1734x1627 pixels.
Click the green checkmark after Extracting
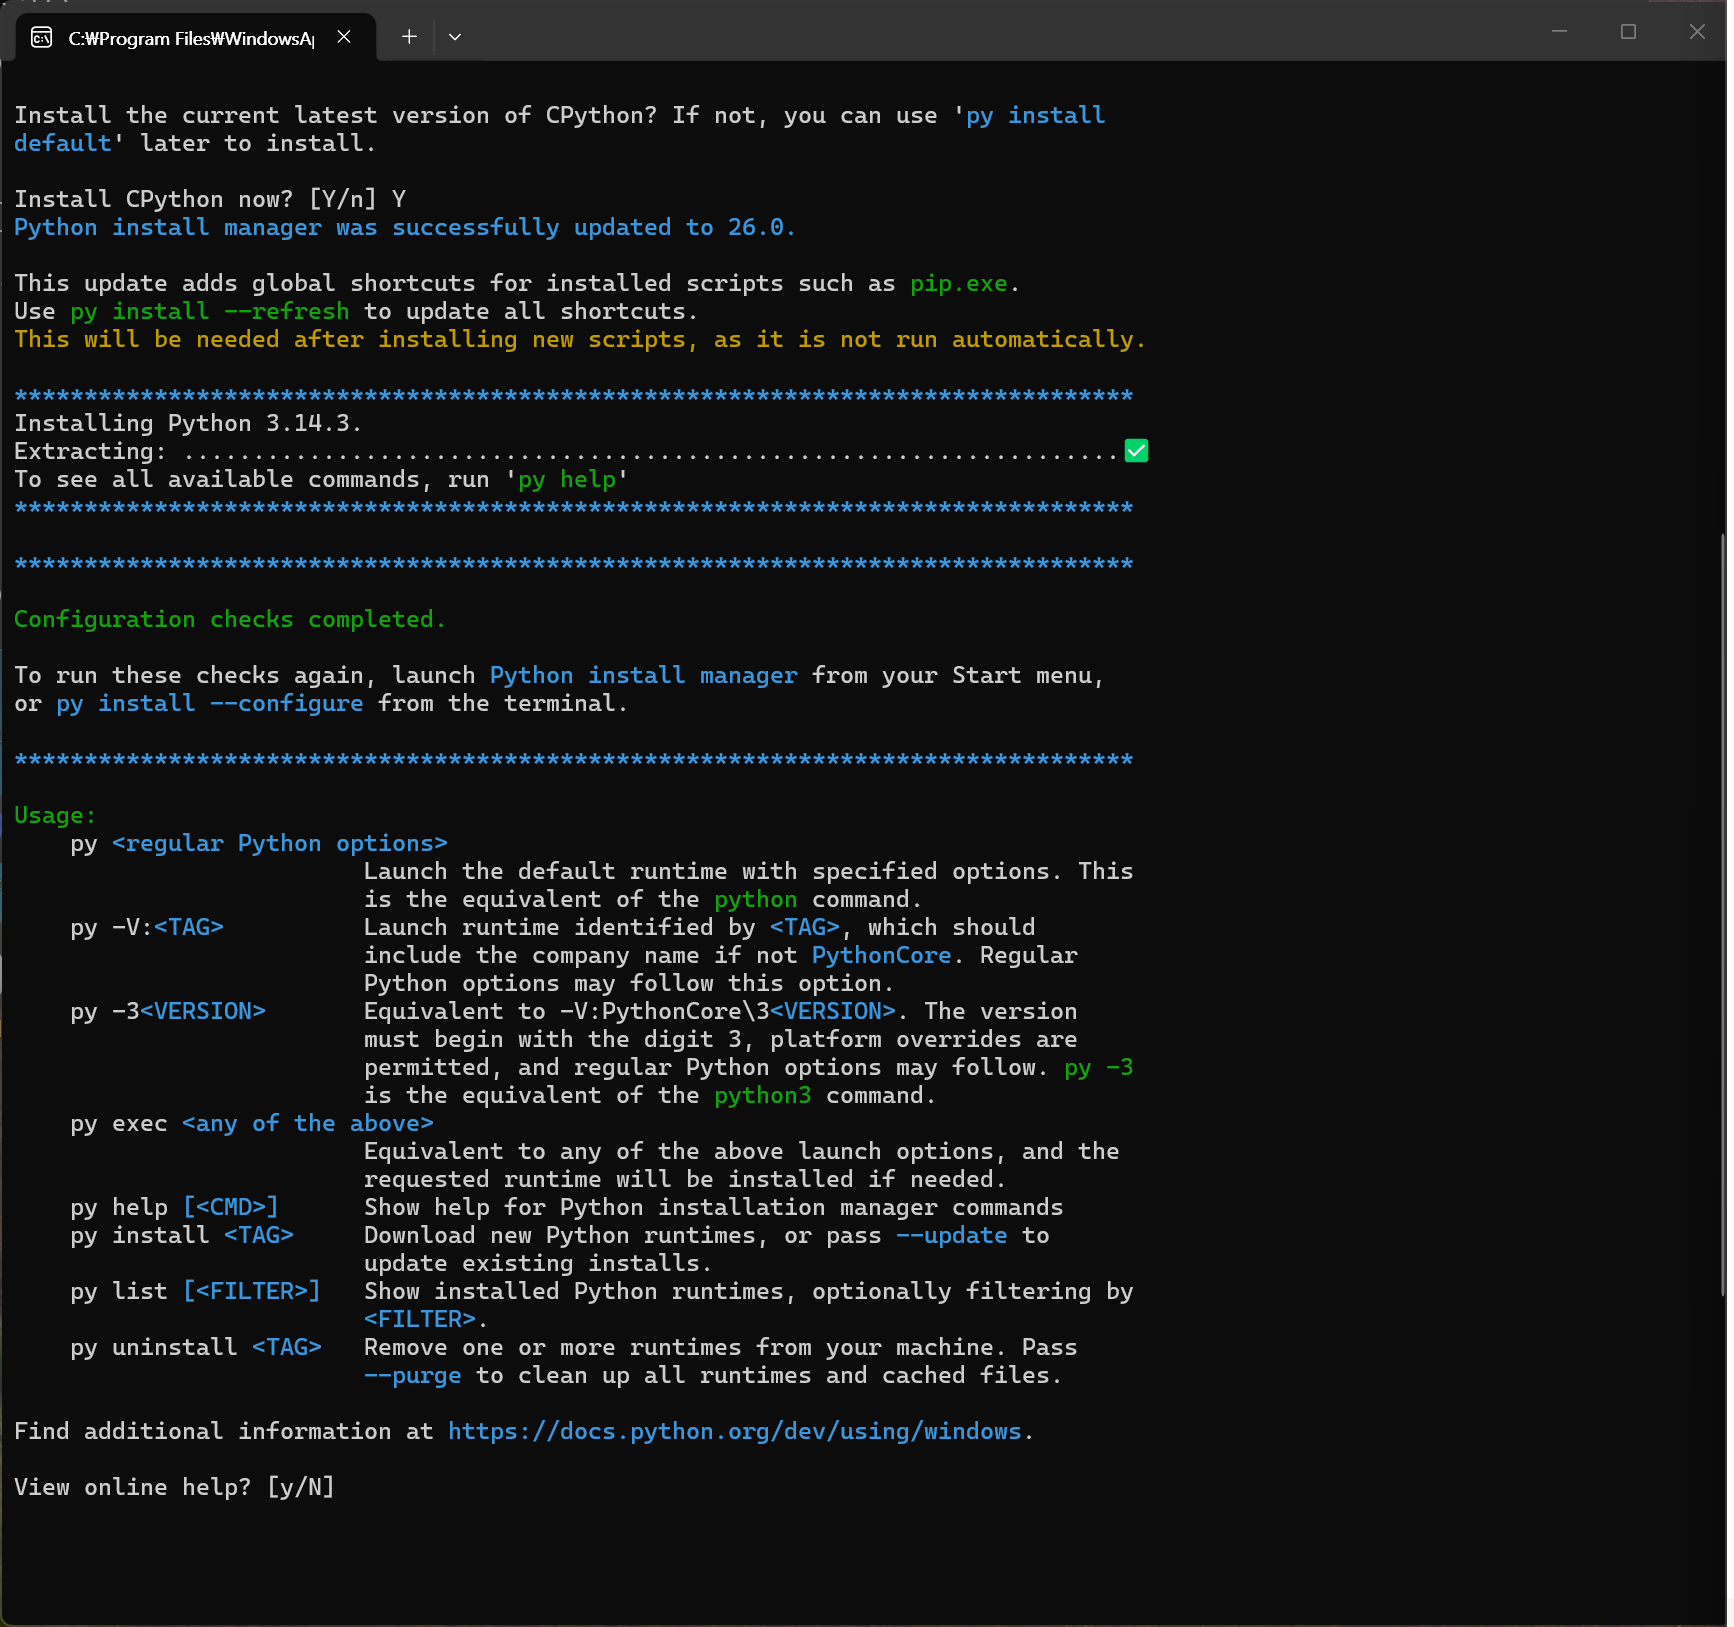[x=1136, y=451]
